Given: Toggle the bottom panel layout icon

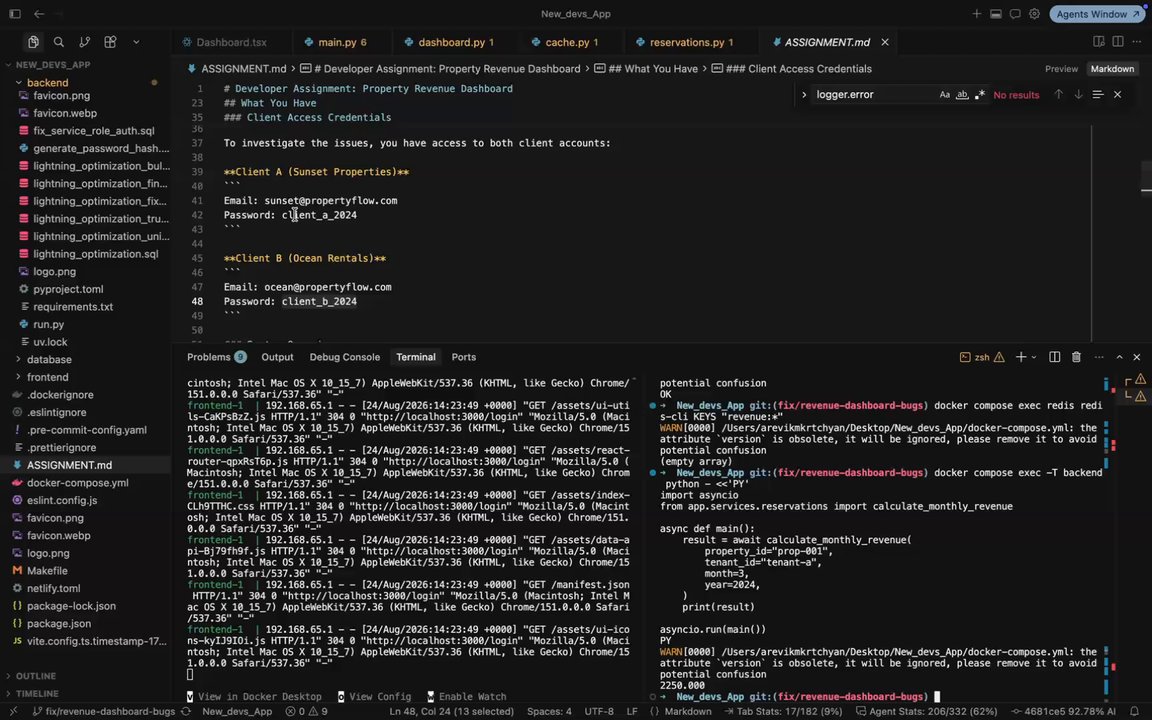Looking at the screenshot, I should pyautogui.click(x=996, y=14).
